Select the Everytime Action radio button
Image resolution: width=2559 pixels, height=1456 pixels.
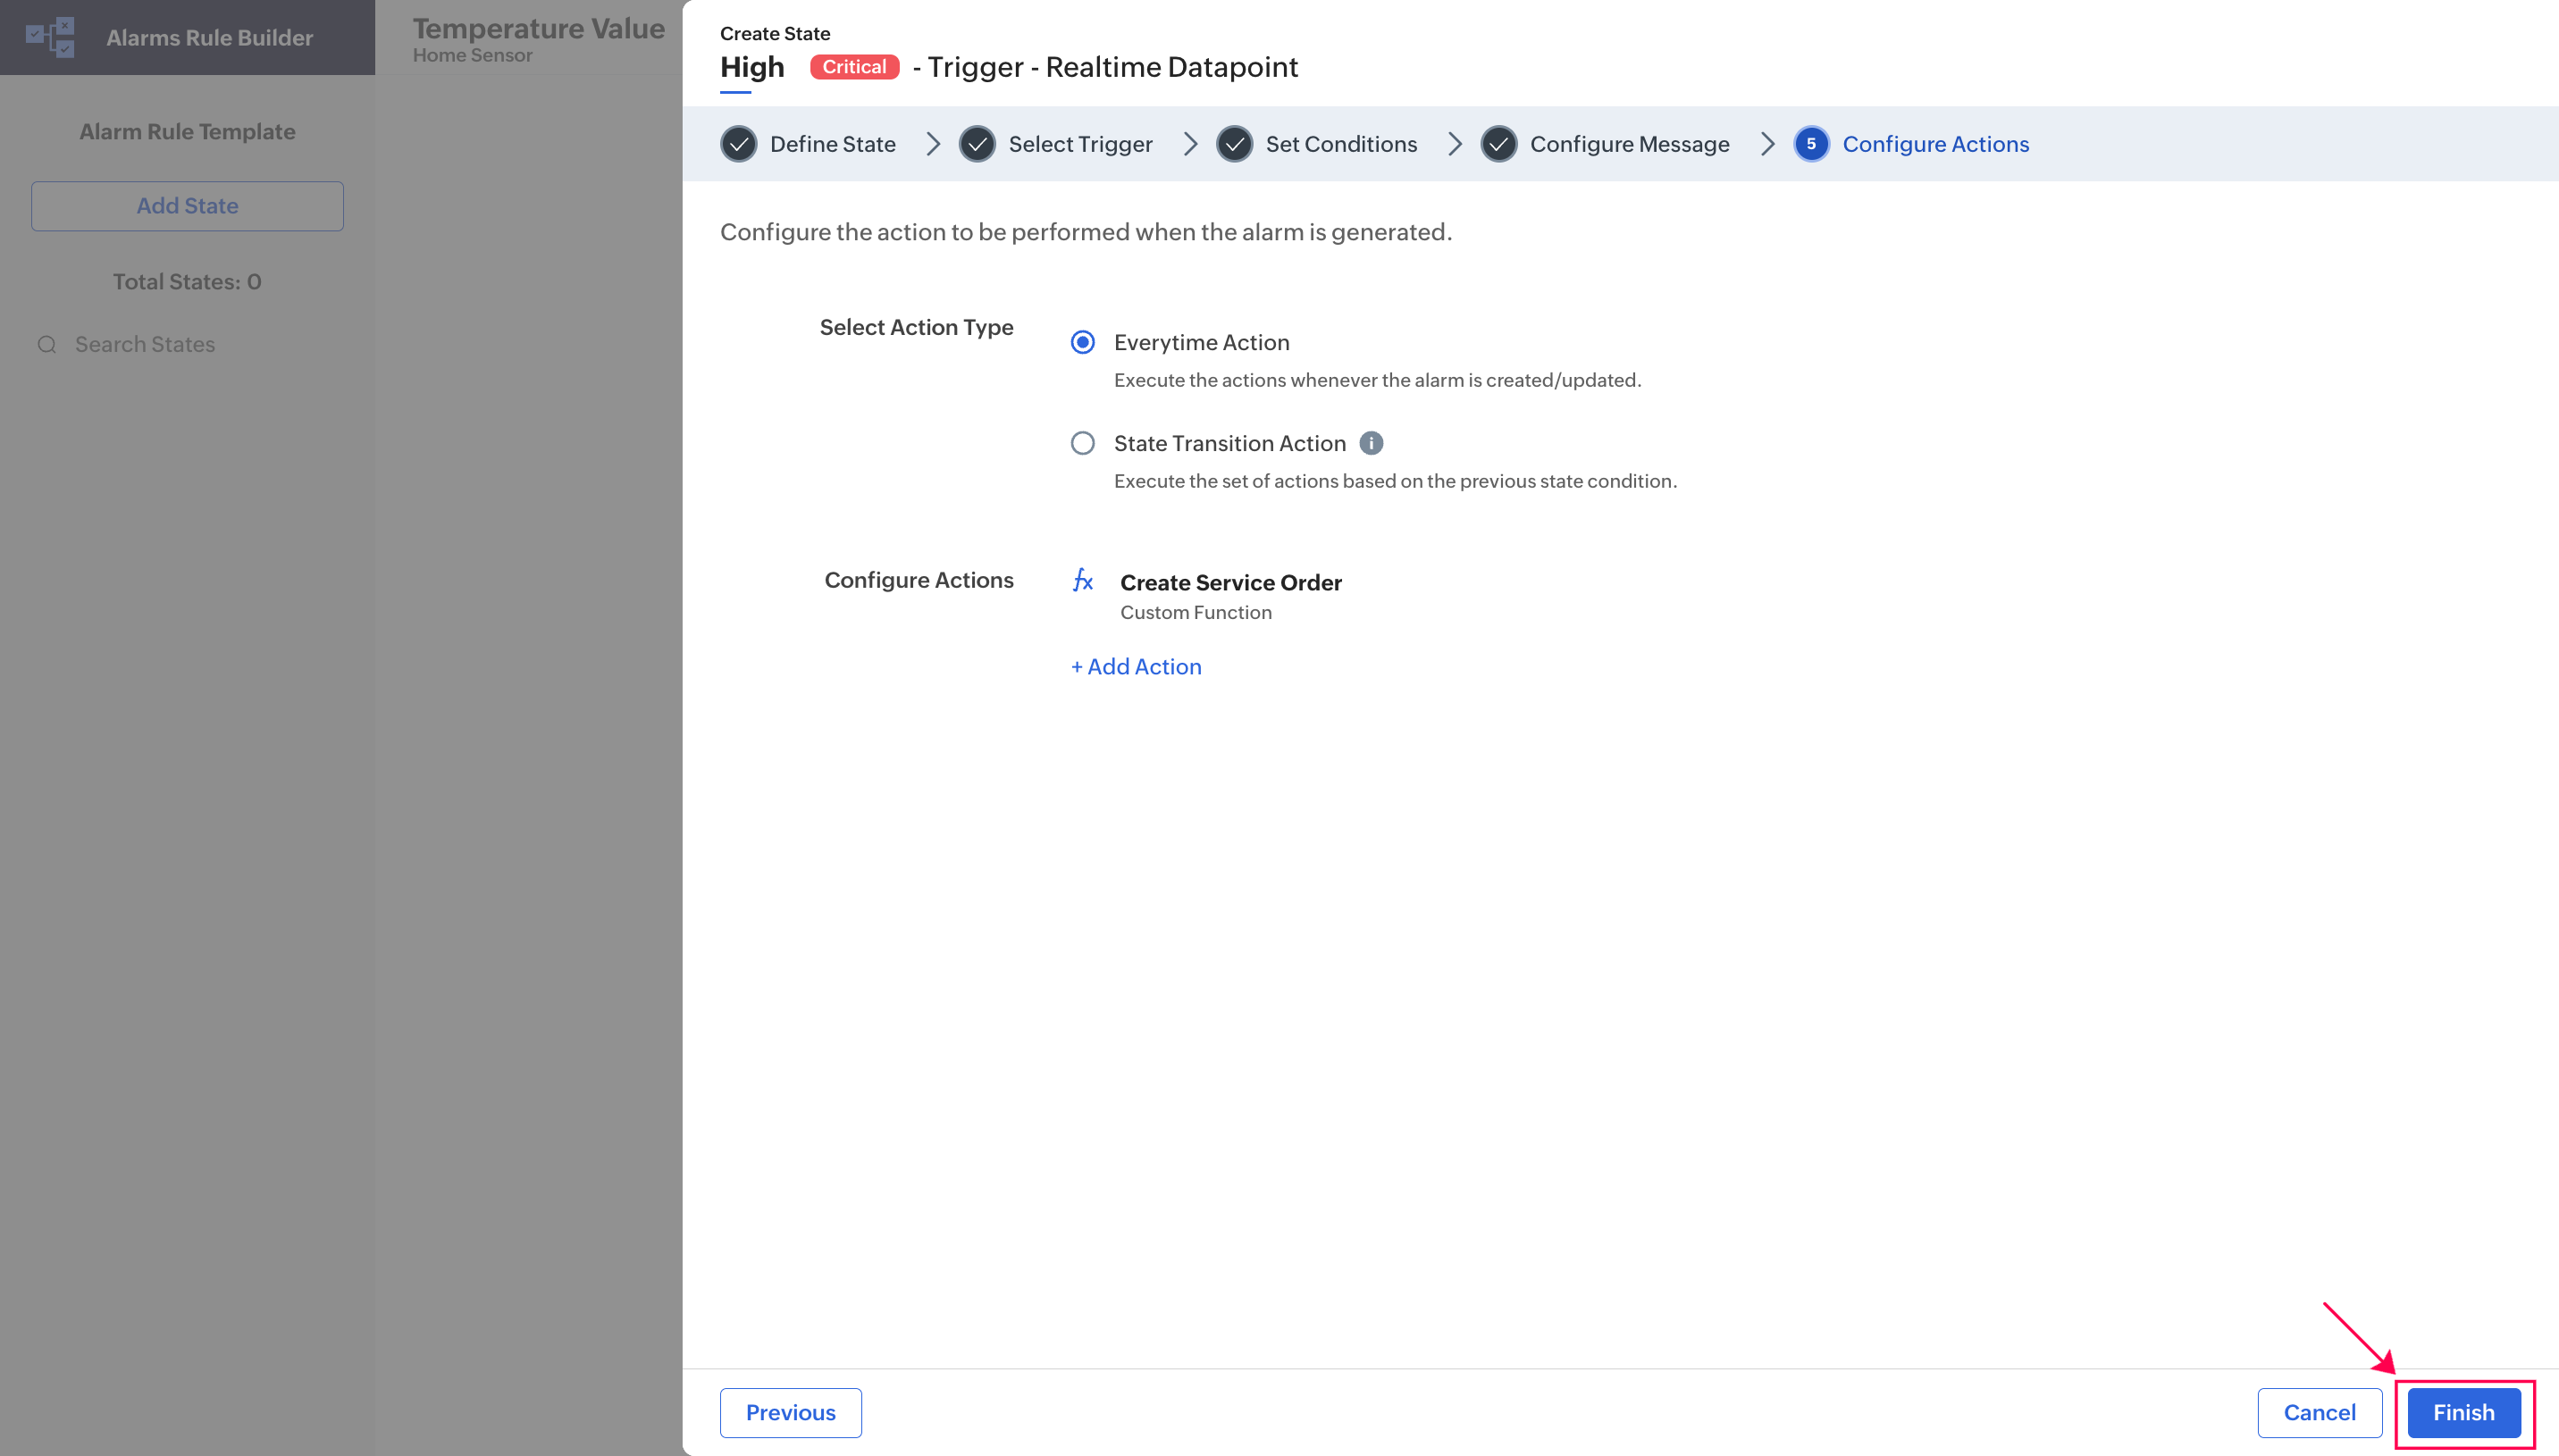pyautogui.click(x=1083, y=342)
